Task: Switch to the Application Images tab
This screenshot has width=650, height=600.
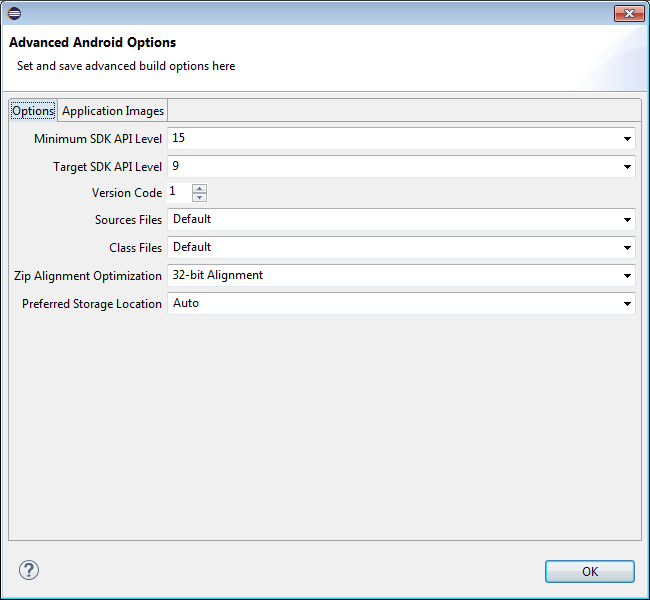Action: [x=113, y=111]
